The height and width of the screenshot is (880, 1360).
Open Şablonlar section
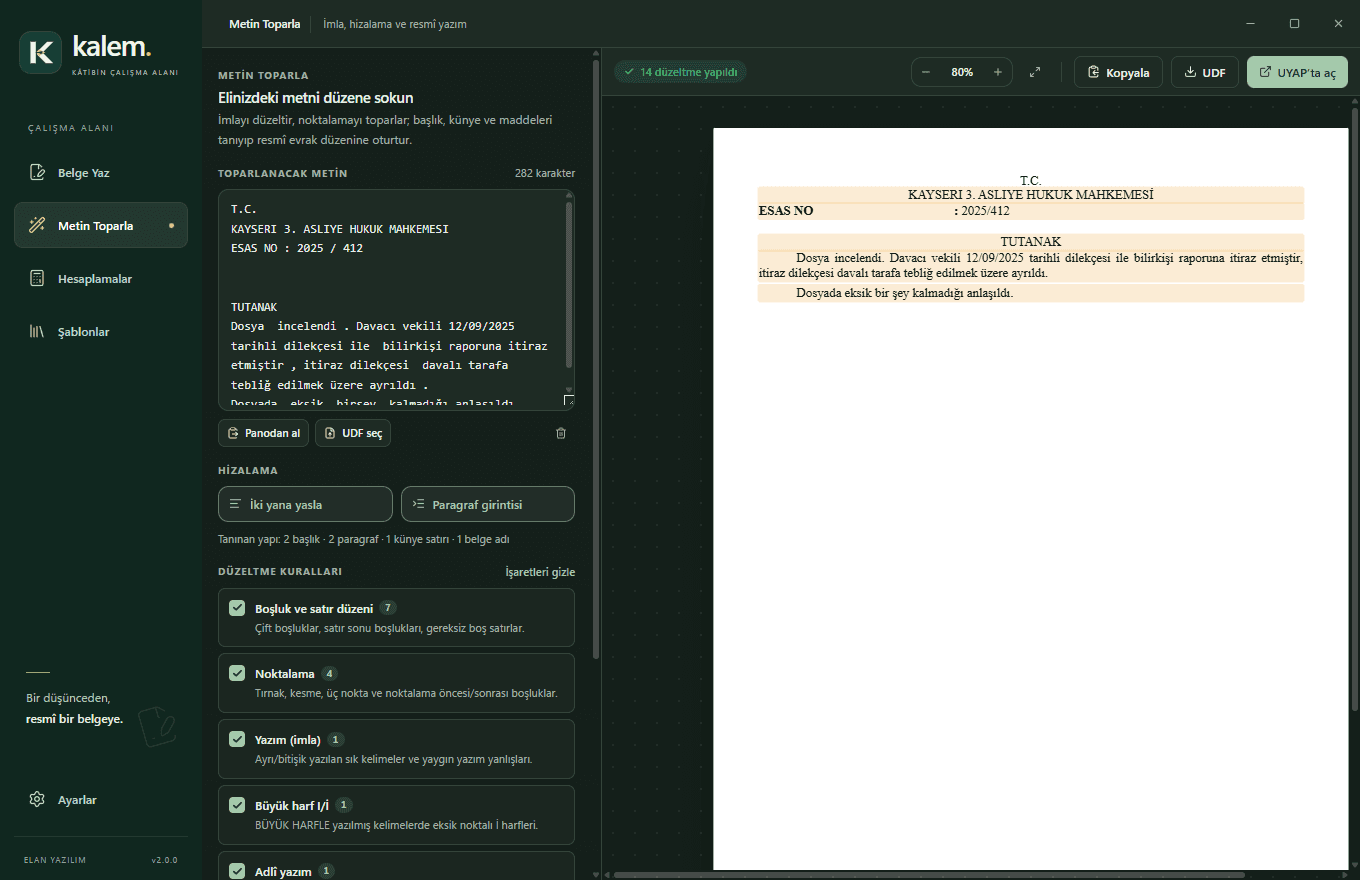[101, 332]
